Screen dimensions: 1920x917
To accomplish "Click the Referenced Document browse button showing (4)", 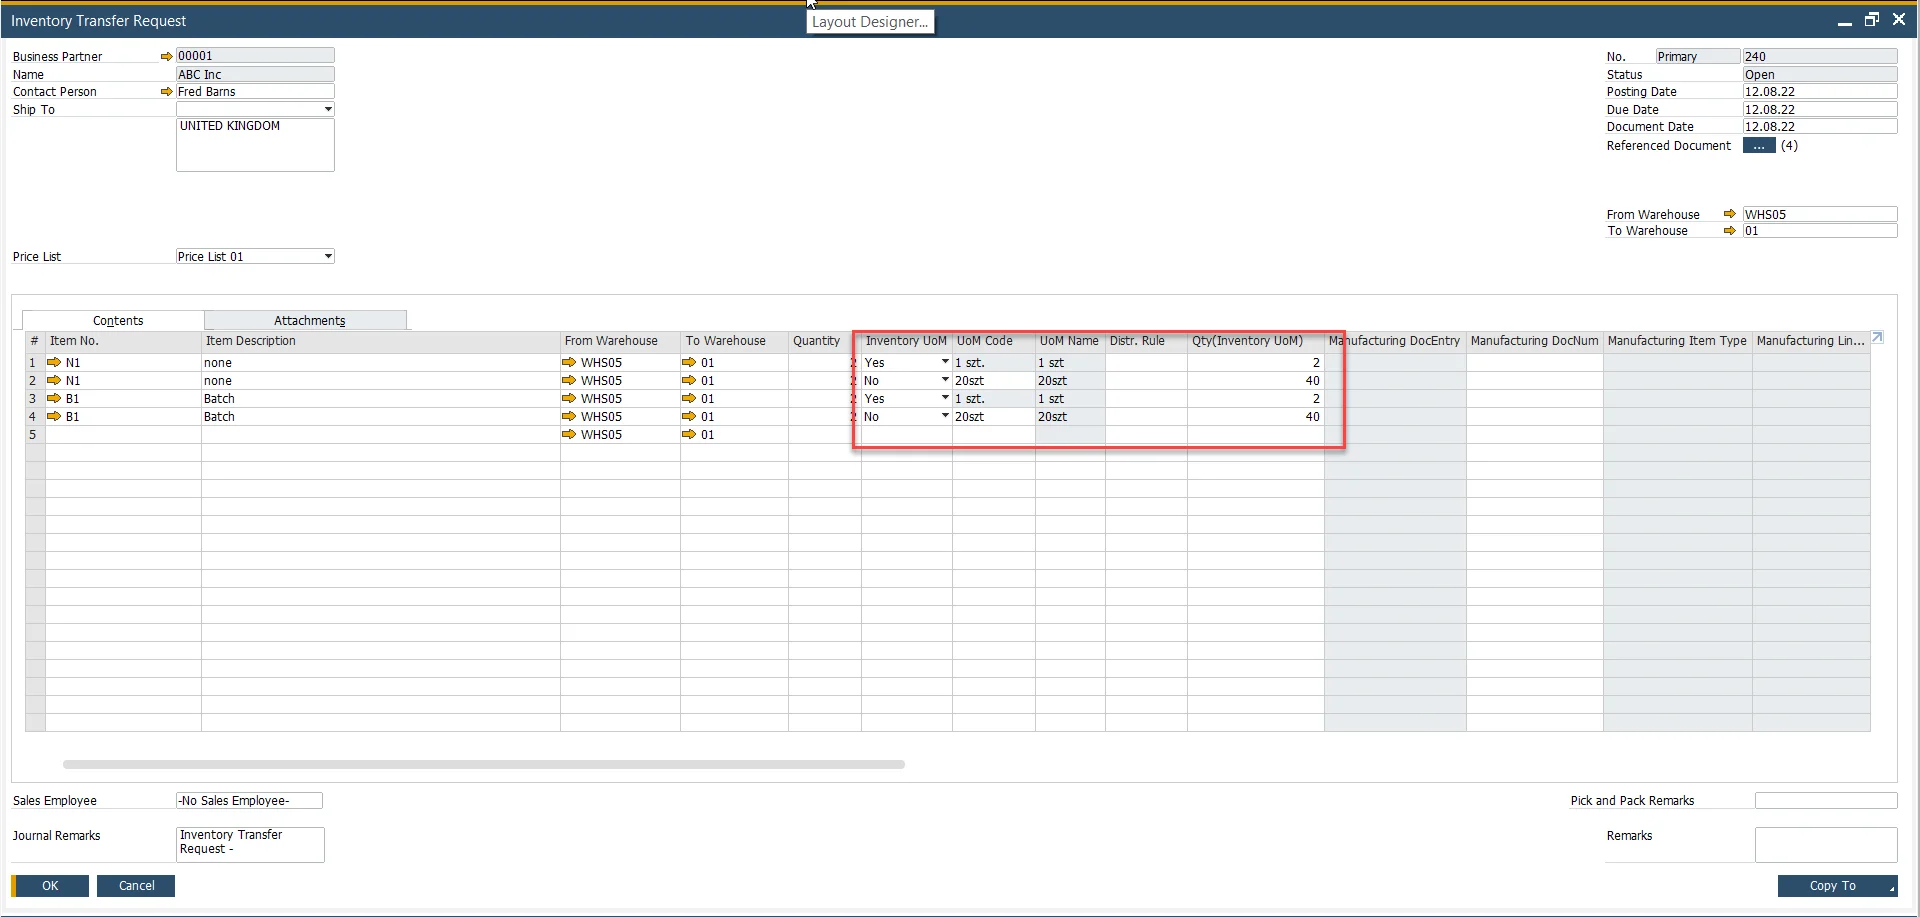I will pyautogui.click(x=1759, y=145).
